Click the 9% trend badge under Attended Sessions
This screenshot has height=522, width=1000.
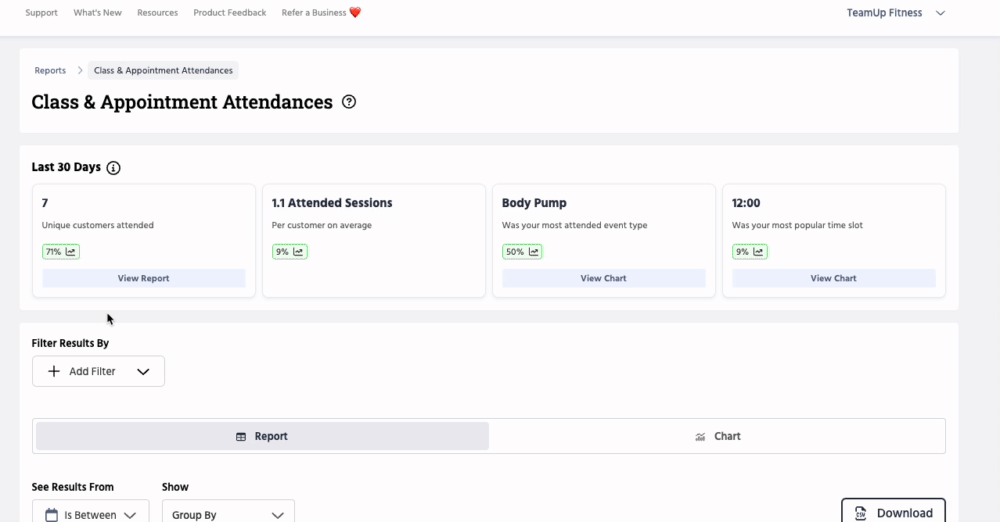[x=290, y=252]
